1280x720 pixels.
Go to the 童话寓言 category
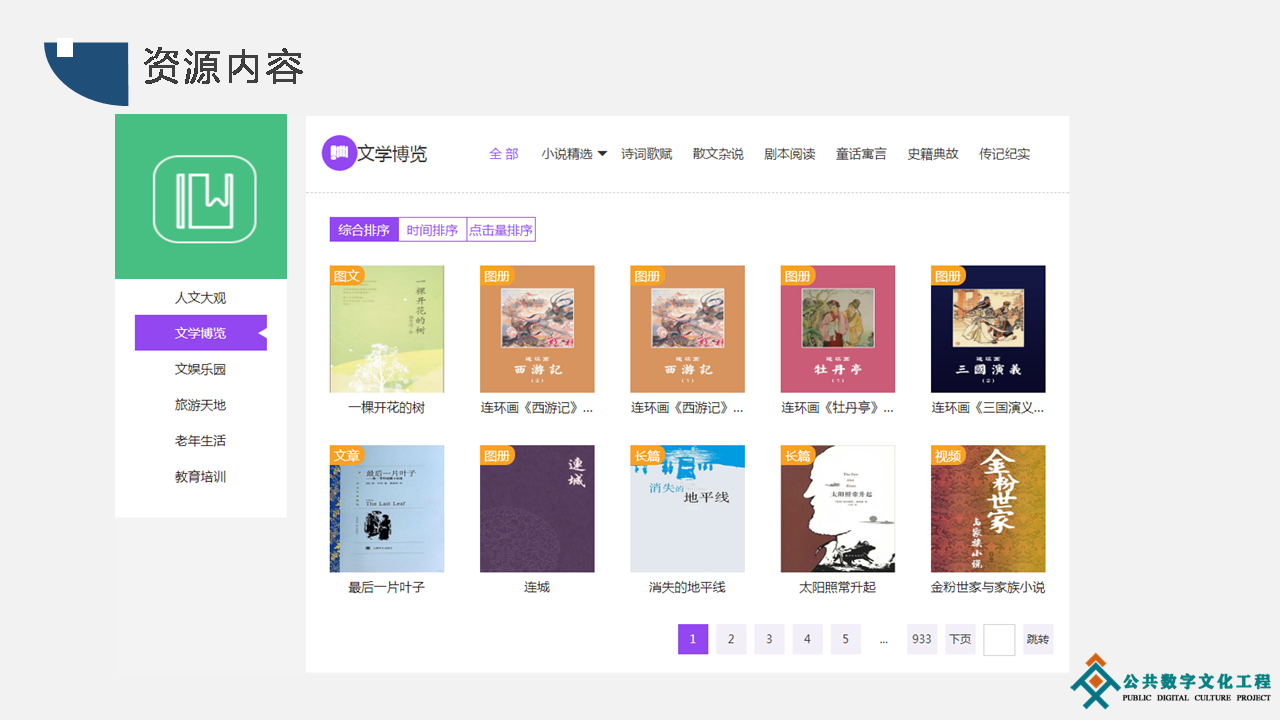point(861,154)
